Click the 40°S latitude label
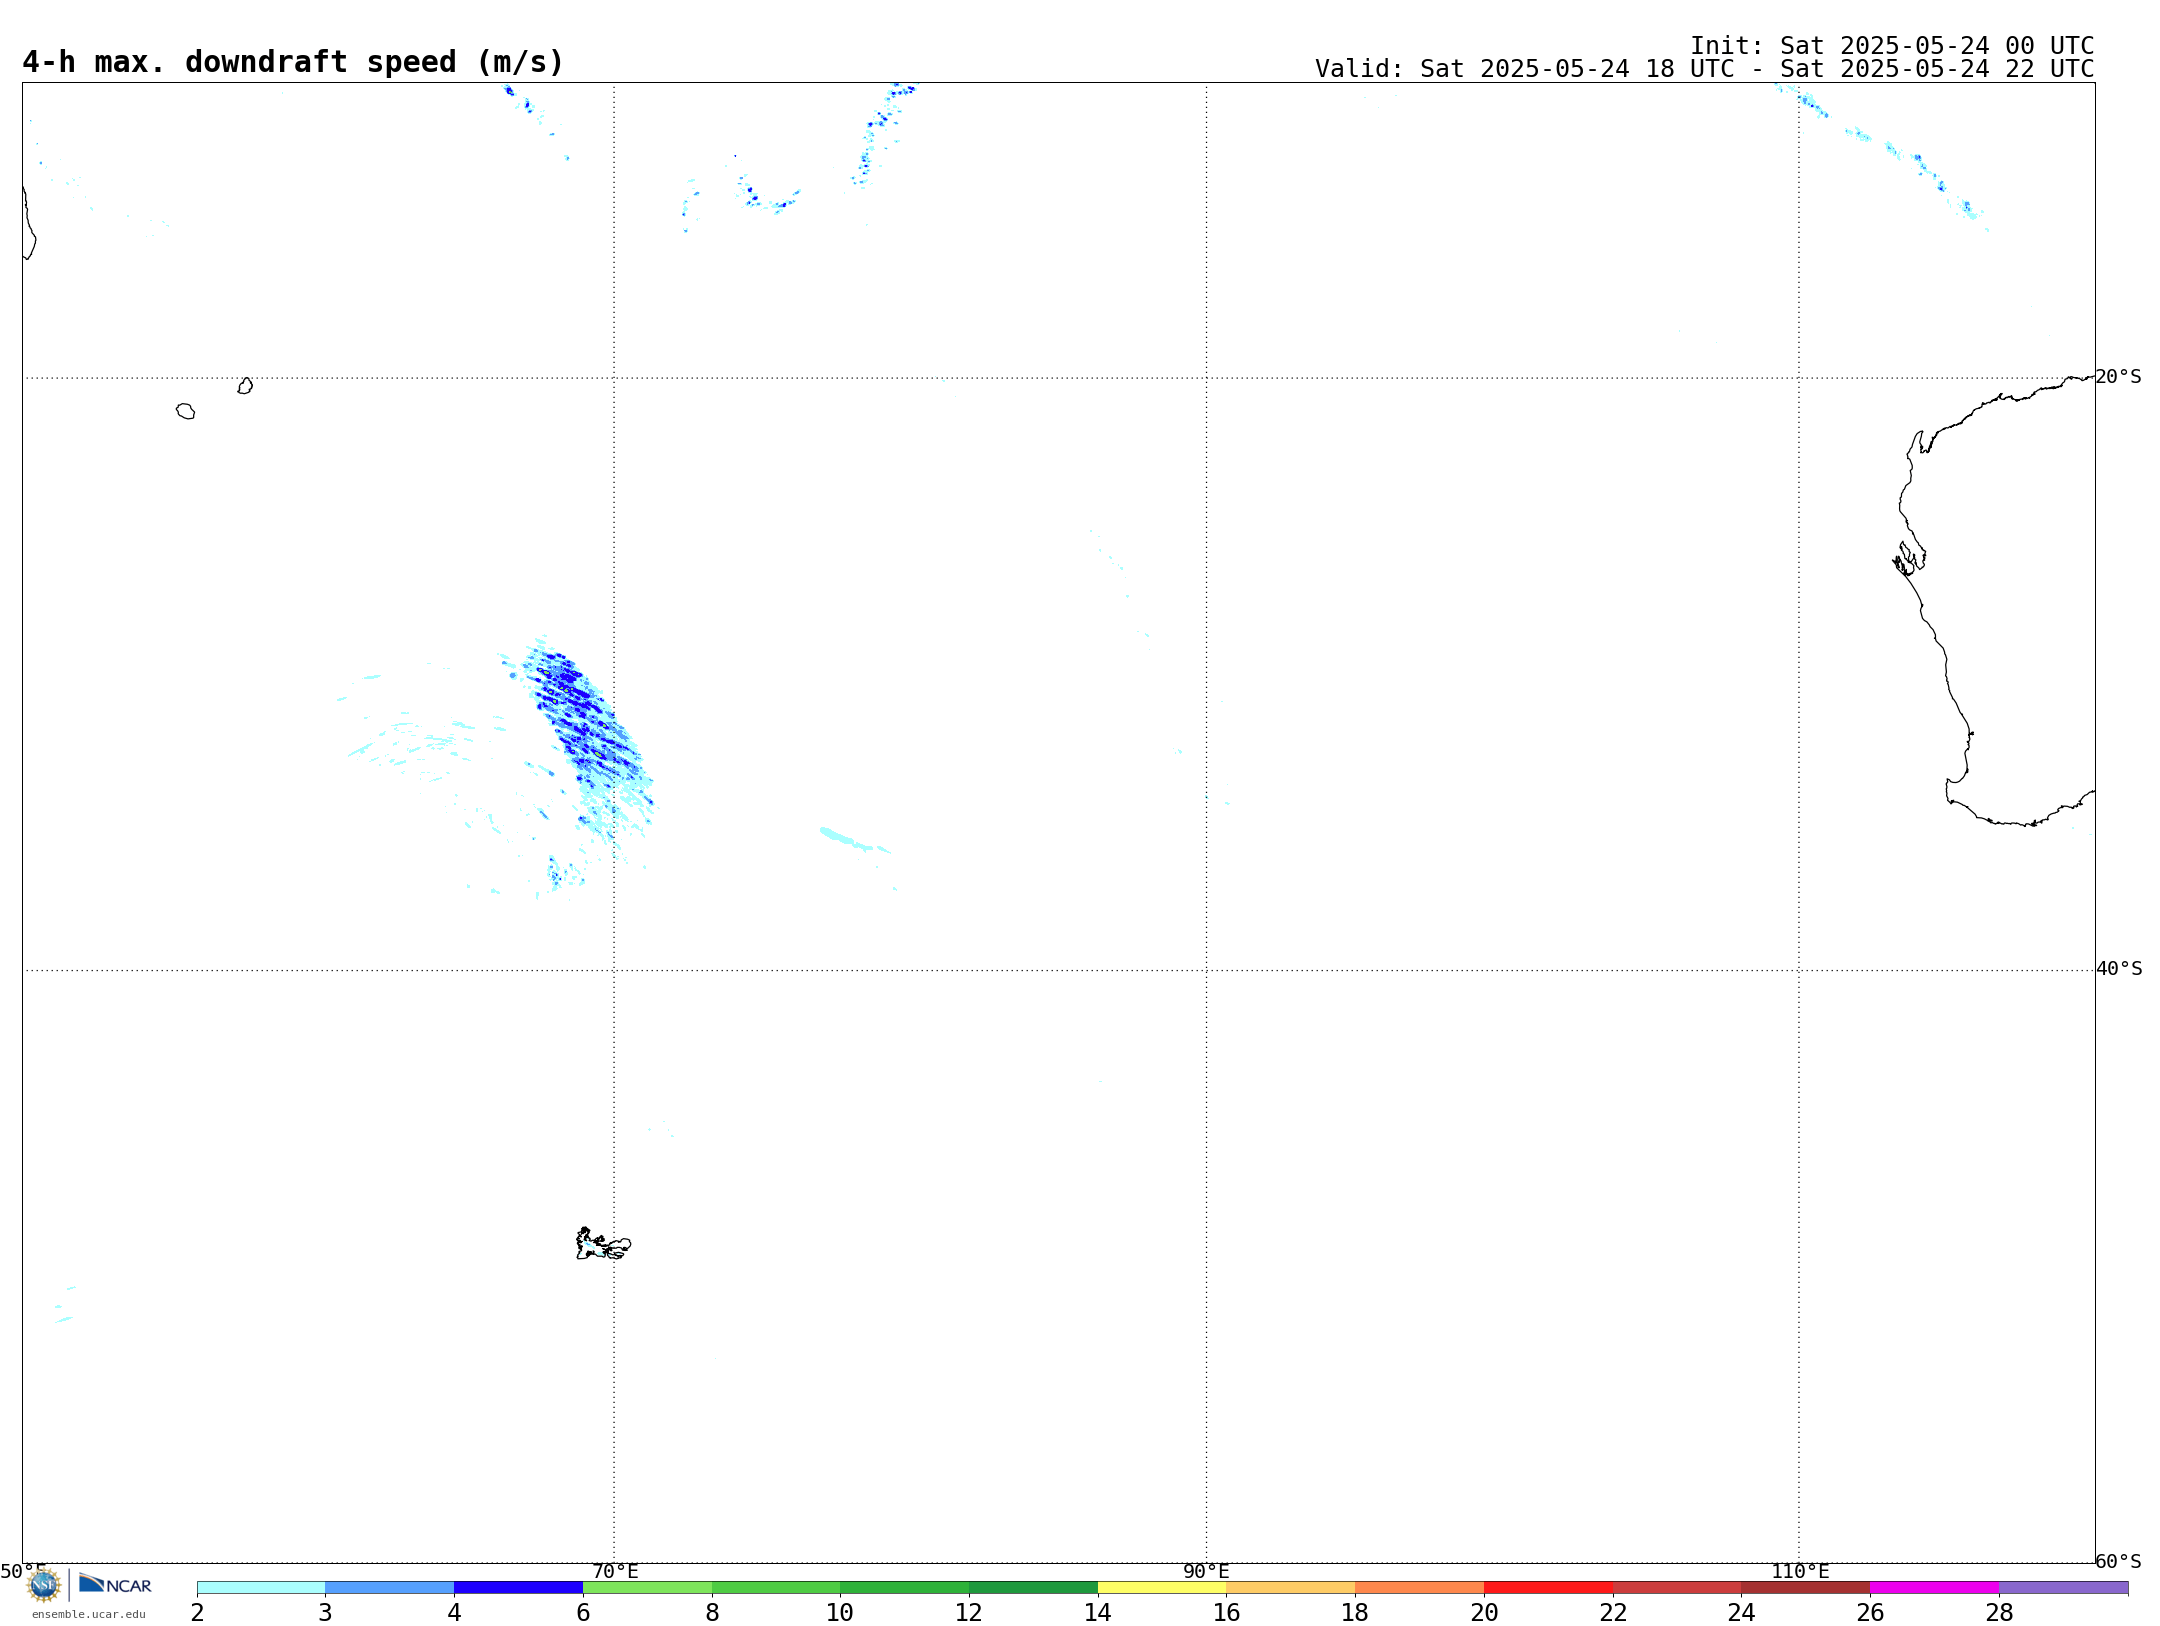2160x1626 pixels. [x=2118, y=969]
